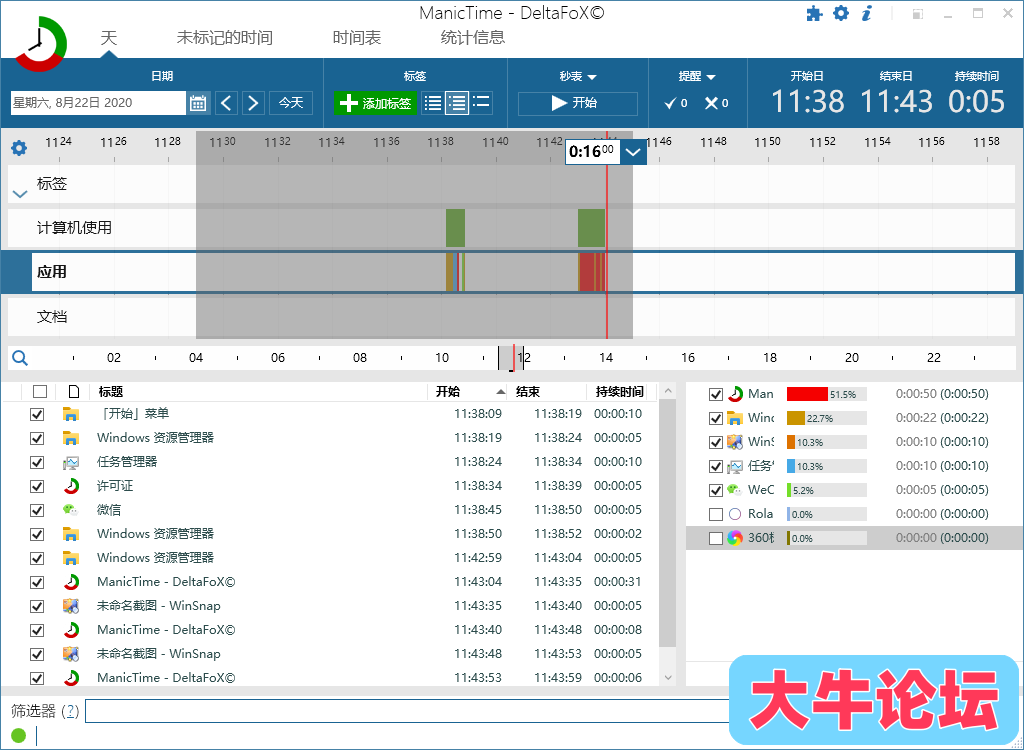Open timeline settings gear icon
This screenshot has width=1024, height=750.
point(20,148)
